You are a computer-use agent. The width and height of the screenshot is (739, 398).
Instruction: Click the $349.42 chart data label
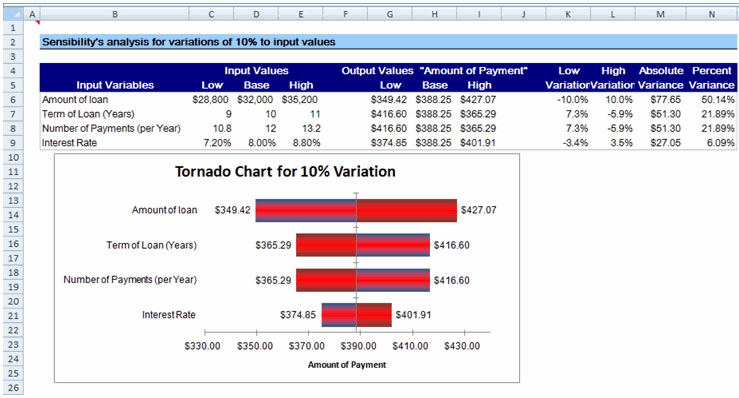click(232, 210)
